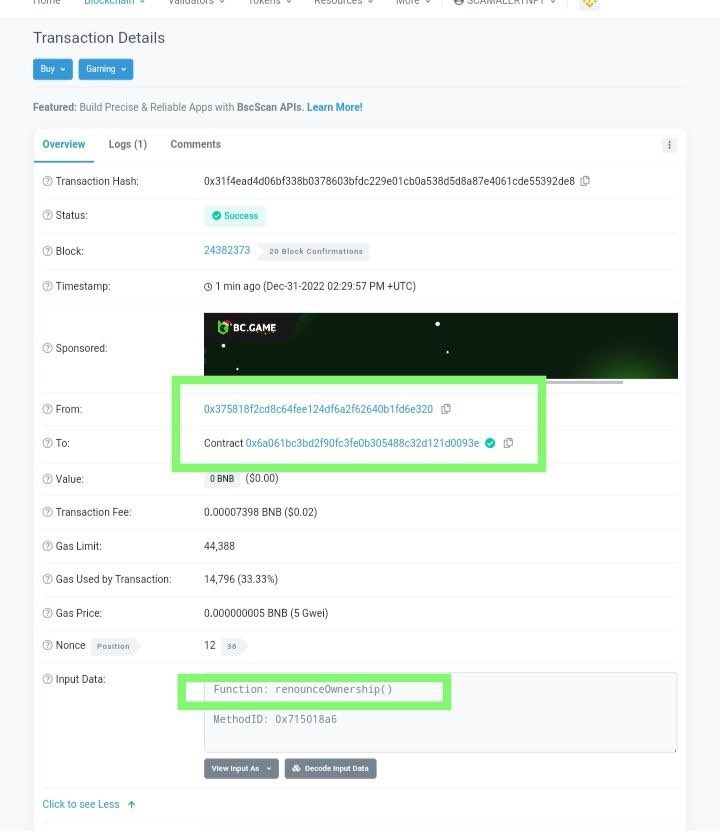Click the 20 Block Confirmations badge

pyautogui.click(x=316, y=251)
